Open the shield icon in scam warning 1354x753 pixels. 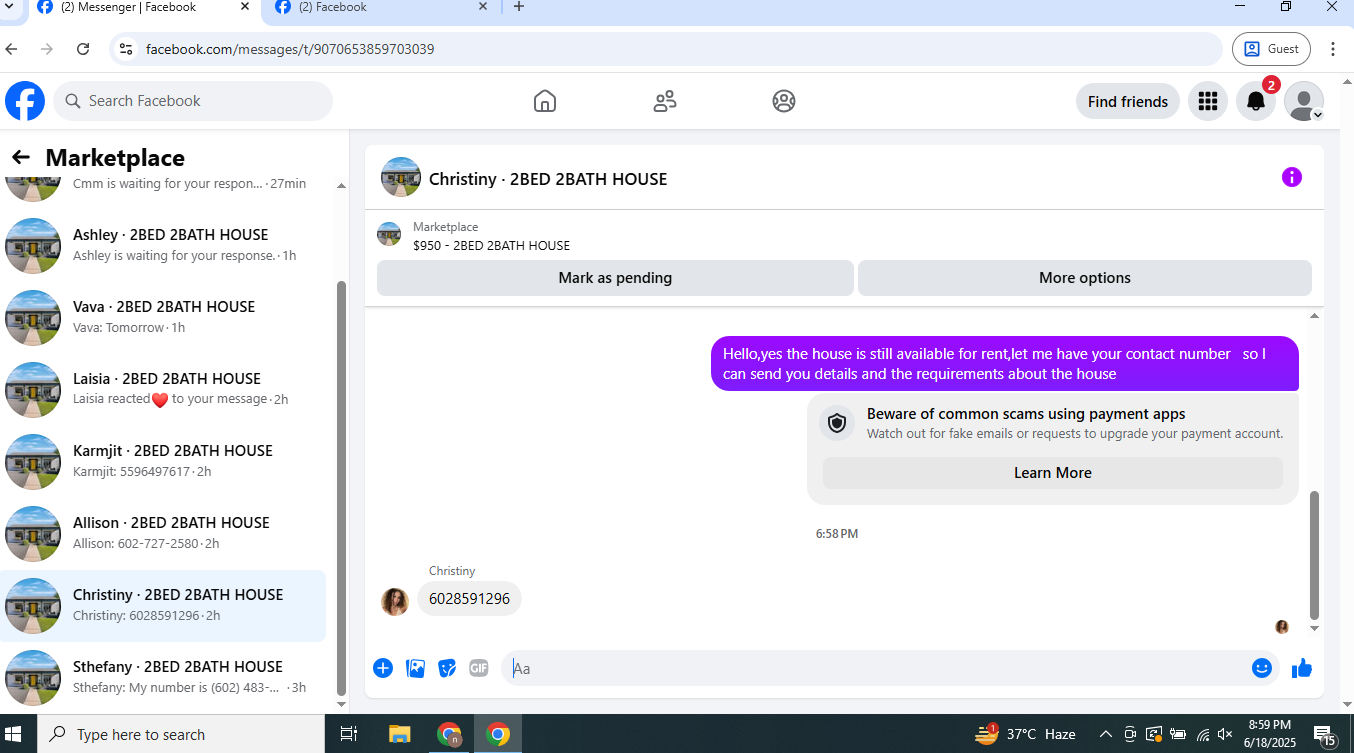click(838, 423)
